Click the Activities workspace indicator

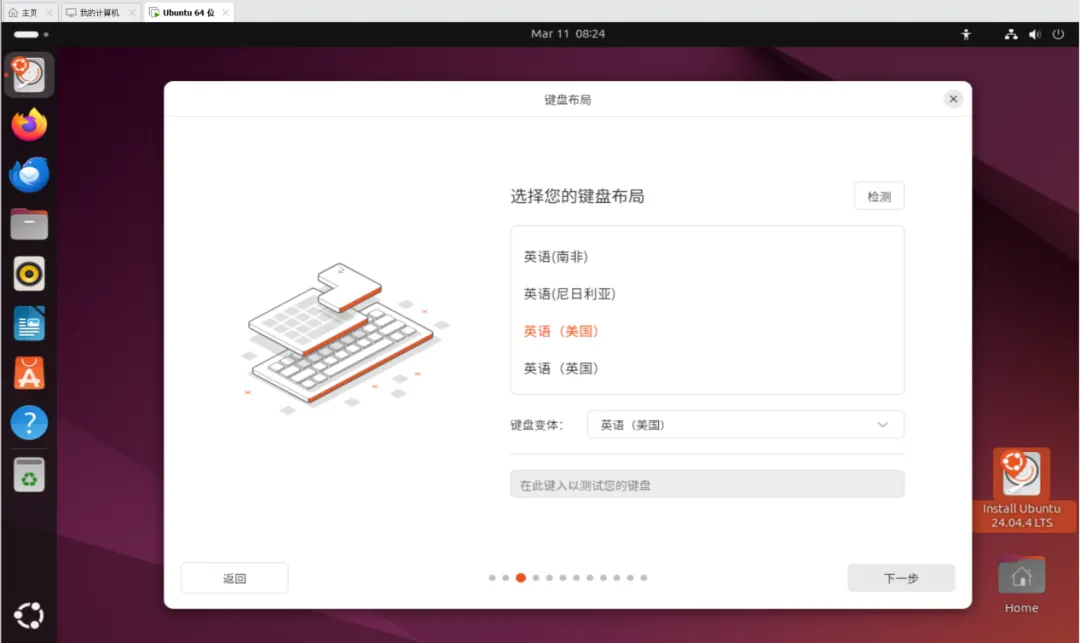(x=31, y=34)
